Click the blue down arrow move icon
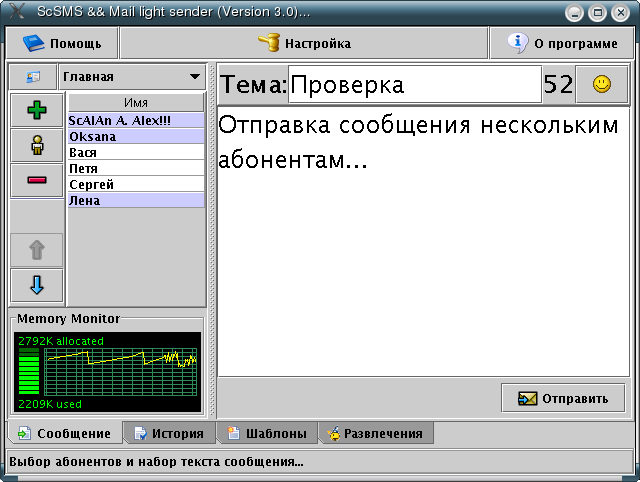 click(37, 285)
